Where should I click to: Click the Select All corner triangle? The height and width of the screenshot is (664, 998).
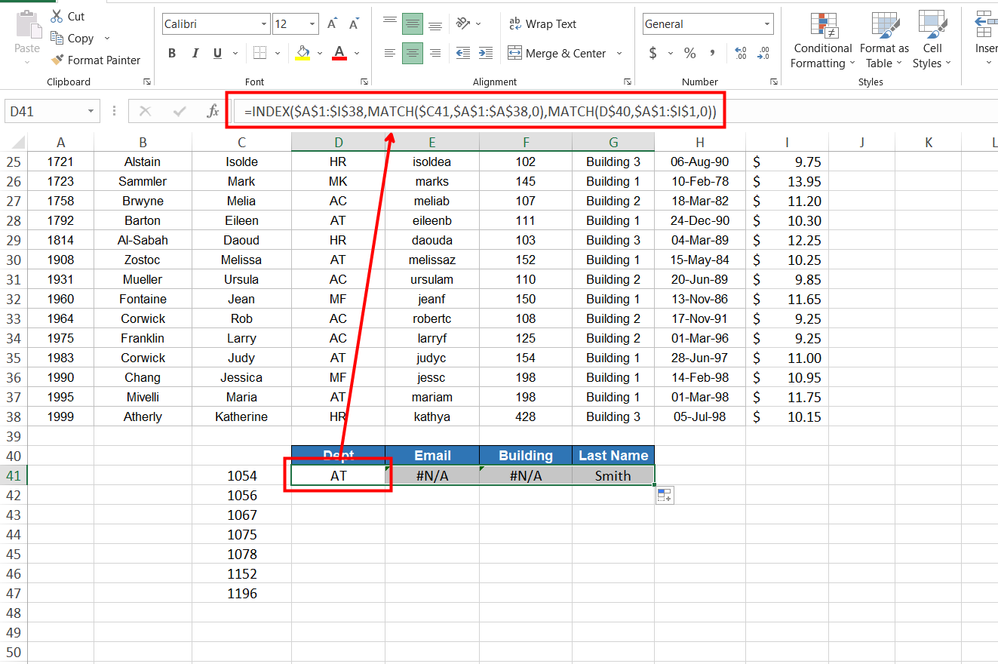coord(17,143)
